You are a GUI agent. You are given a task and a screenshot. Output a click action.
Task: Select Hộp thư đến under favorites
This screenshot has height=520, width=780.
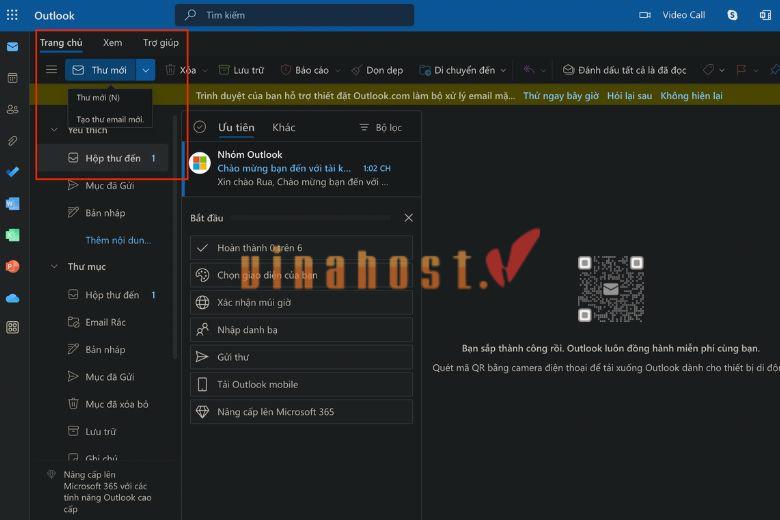pyautogui.click(x=103, y=158)
